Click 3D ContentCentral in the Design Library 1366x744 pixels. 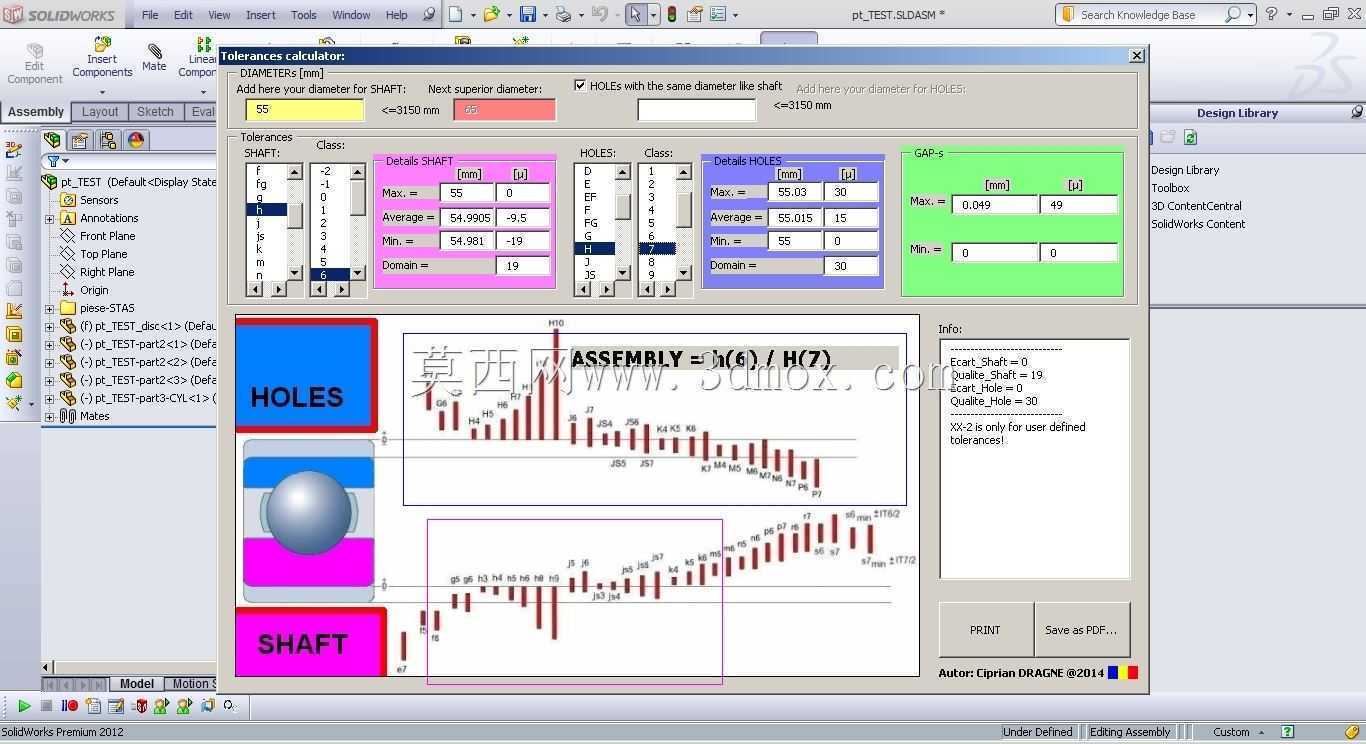click(x=1196, y=206)
